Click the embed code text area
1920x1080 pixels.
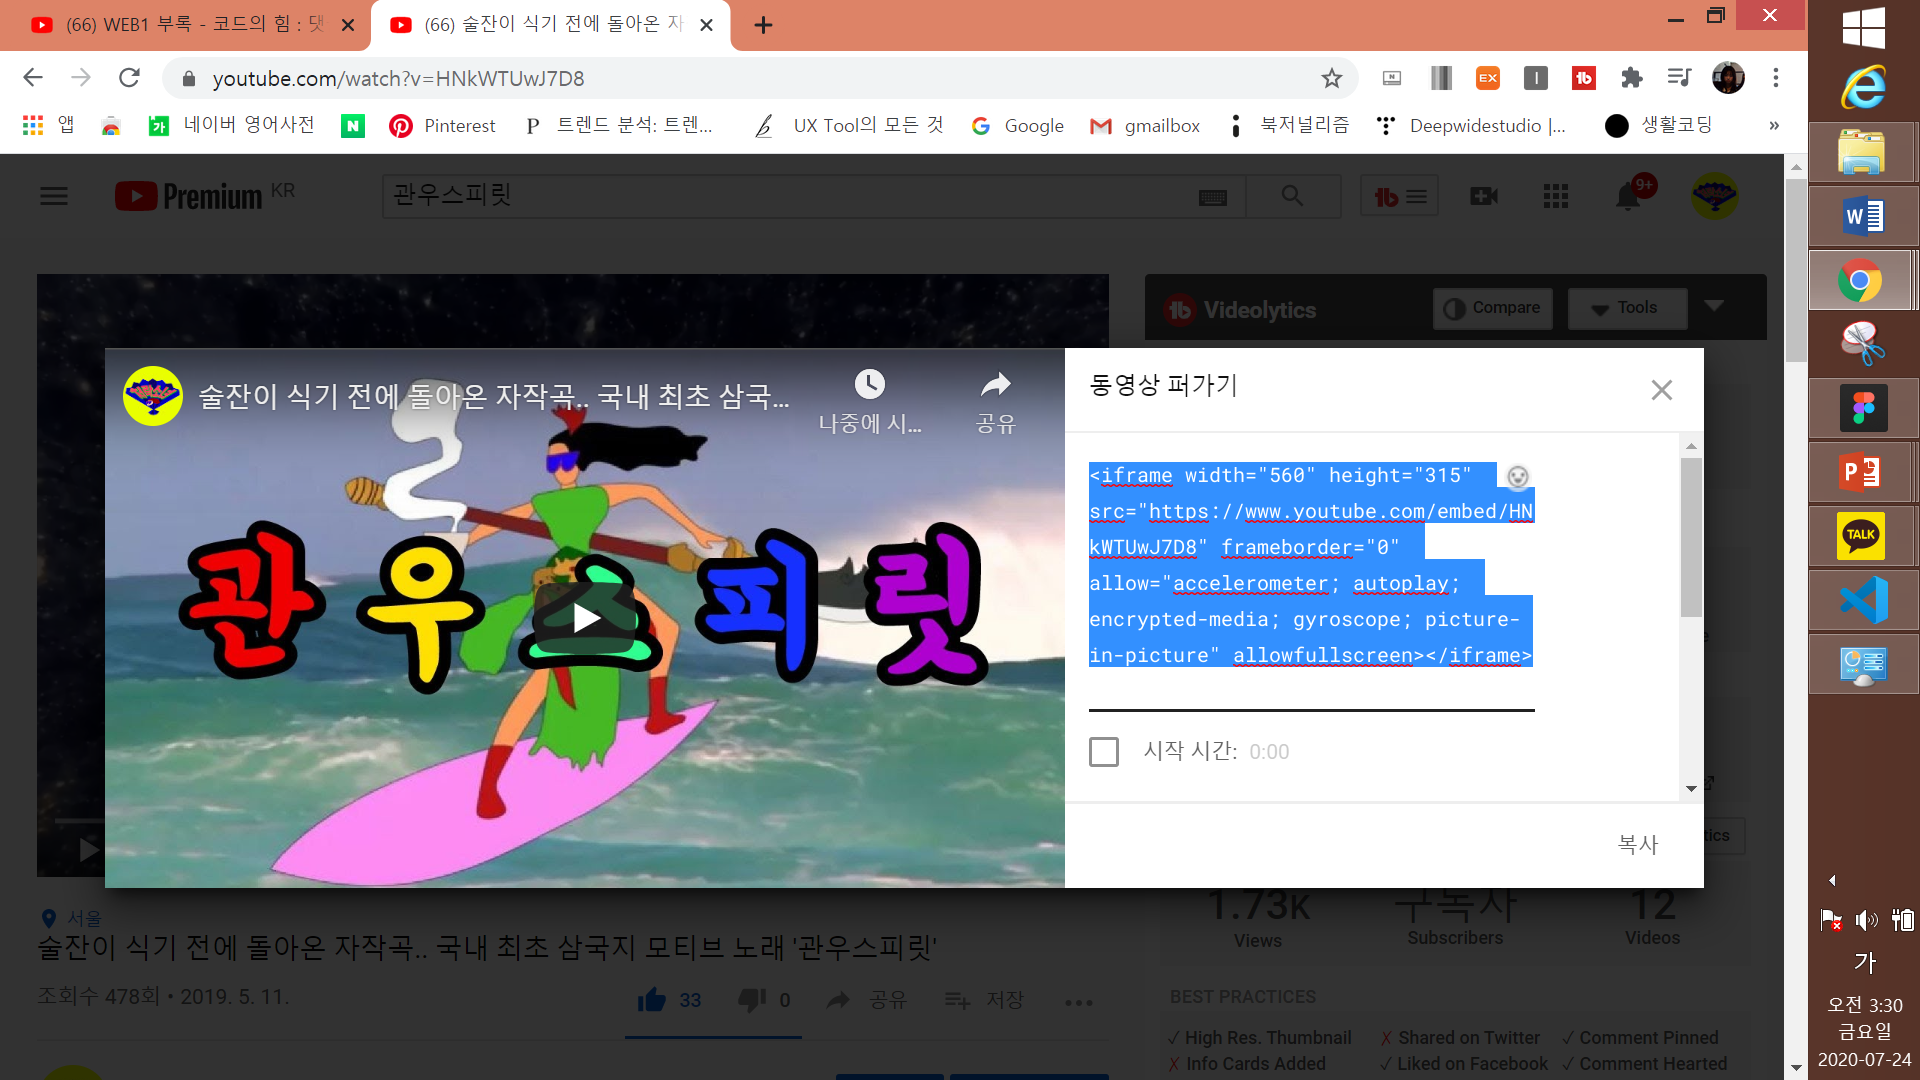click(x=1310, y=565)
